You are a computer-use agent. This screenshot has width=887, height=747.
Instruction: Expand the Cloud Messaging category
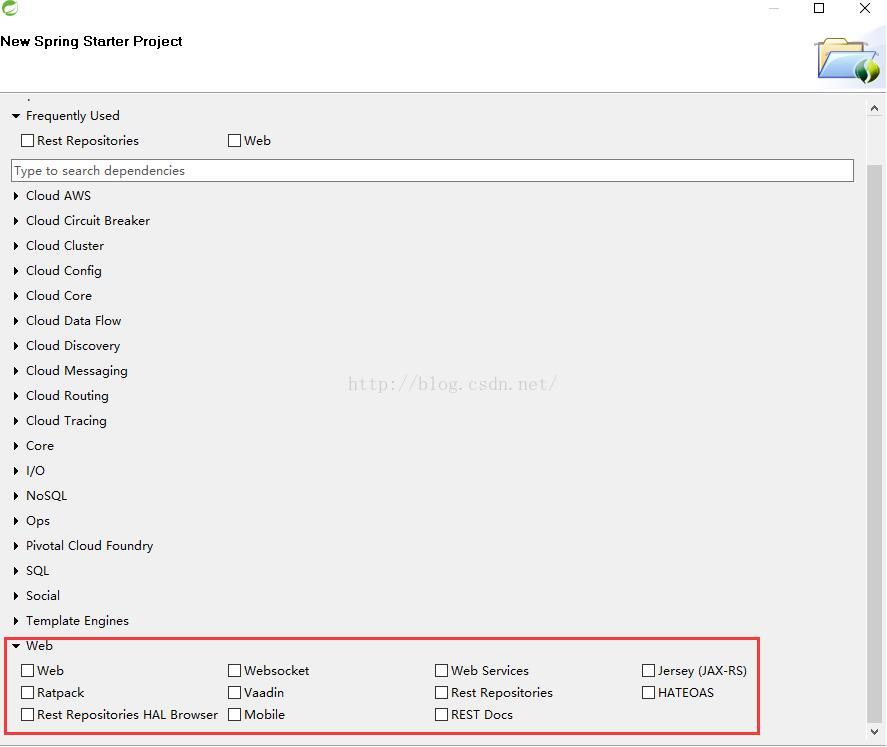point(16,370)
